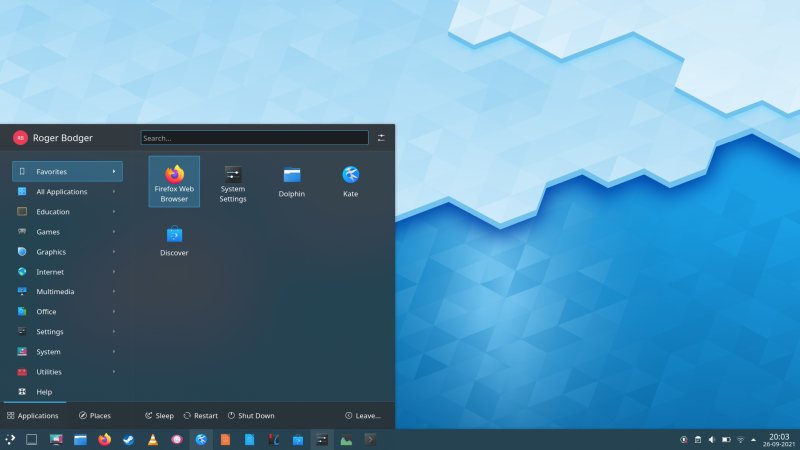Open the battery indicator in system tray
Image resolution: width=800 pixels, height=450 pixels.
pos(727,440)
